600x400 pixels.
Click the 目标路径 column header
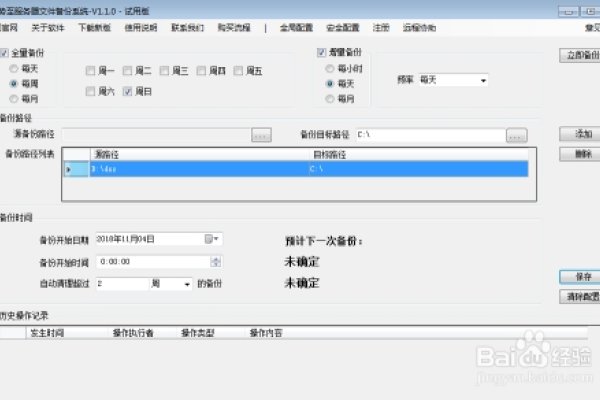(x=419, y=155)
